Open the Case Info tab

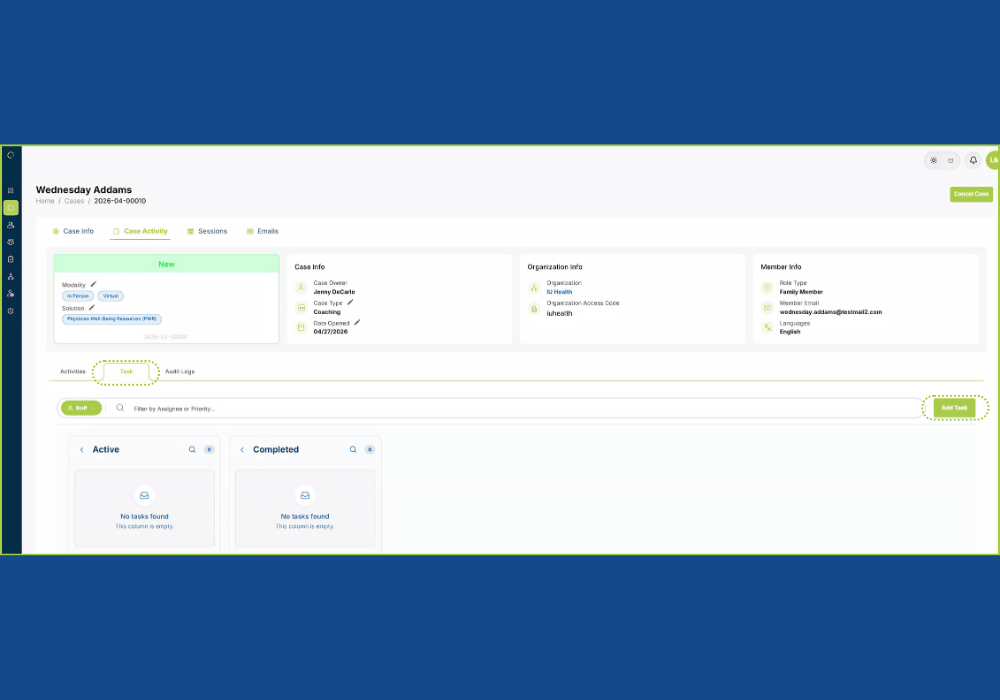pyautogui.click(x=73, y=231)
